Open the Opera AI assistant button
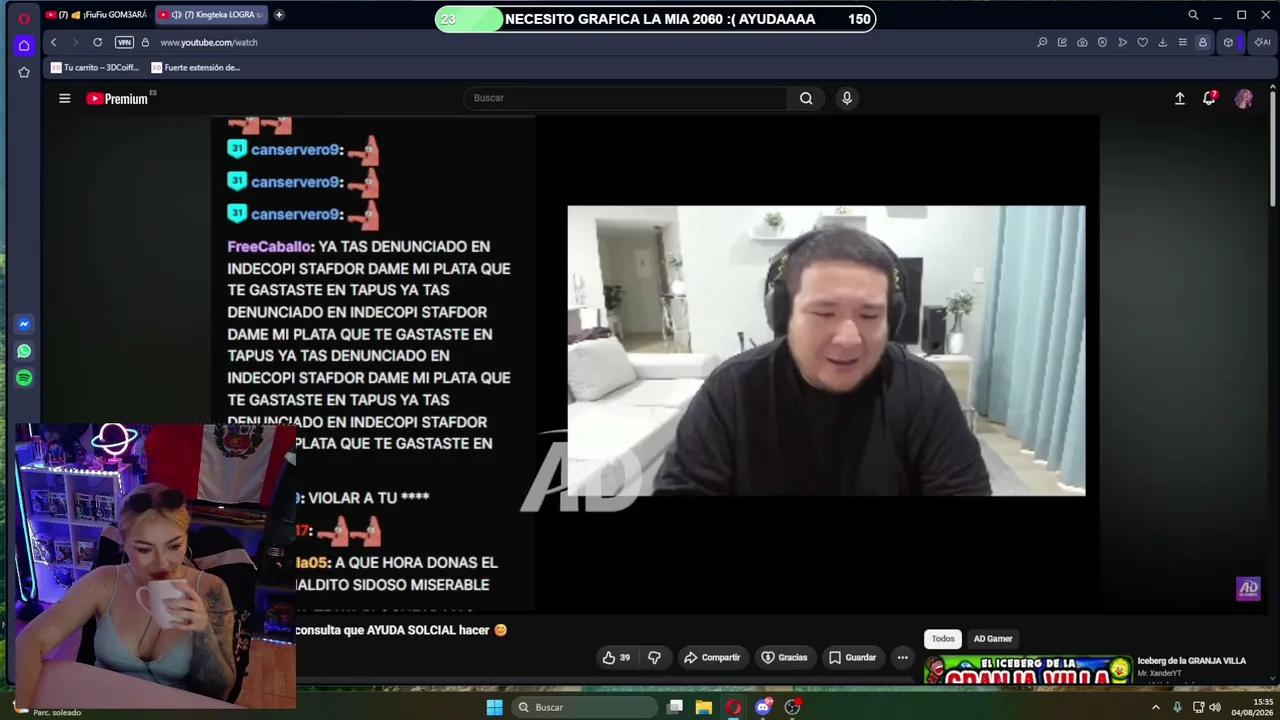The image size is (1280, 720). [1262, 42]
